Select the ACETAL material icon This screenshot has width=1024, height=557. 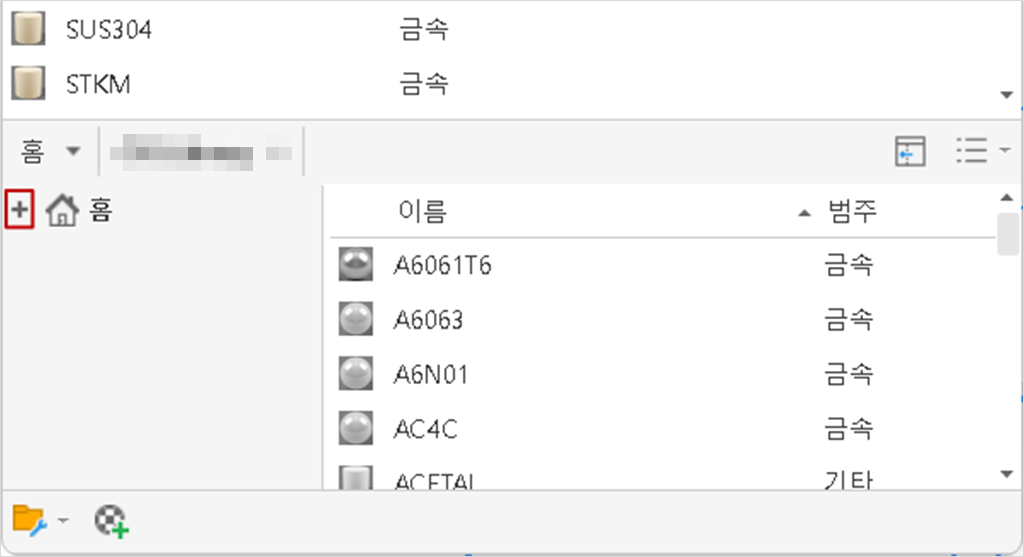point(356,477)
